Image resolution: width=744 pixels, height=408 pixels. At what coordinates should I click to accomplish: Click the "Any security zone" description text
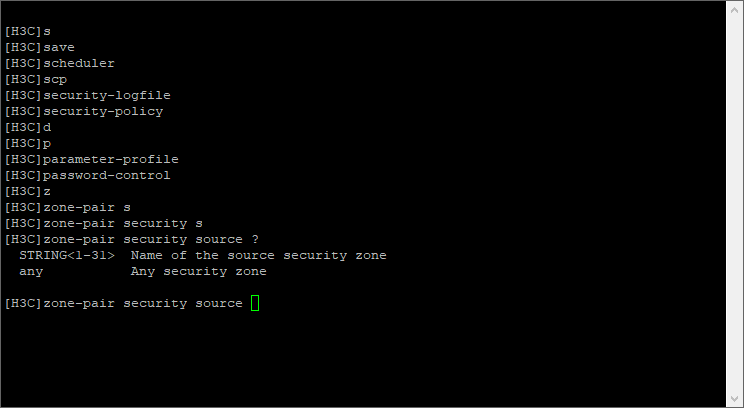click(198, 271)
